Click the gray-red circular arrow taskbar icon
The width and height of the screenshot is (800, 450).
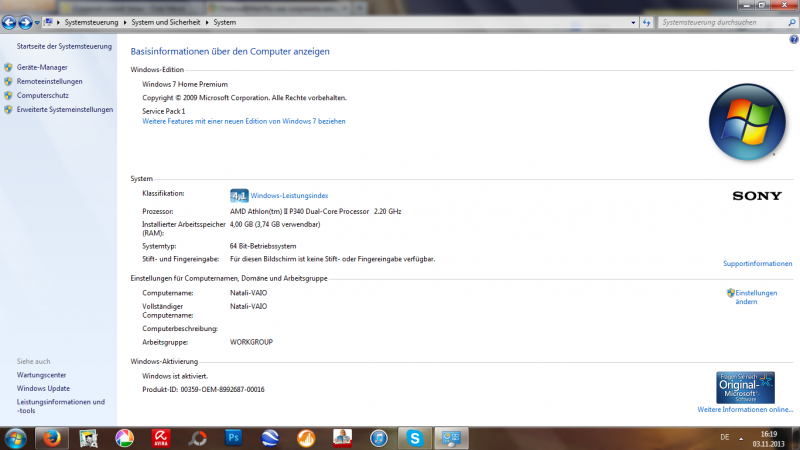197,438
